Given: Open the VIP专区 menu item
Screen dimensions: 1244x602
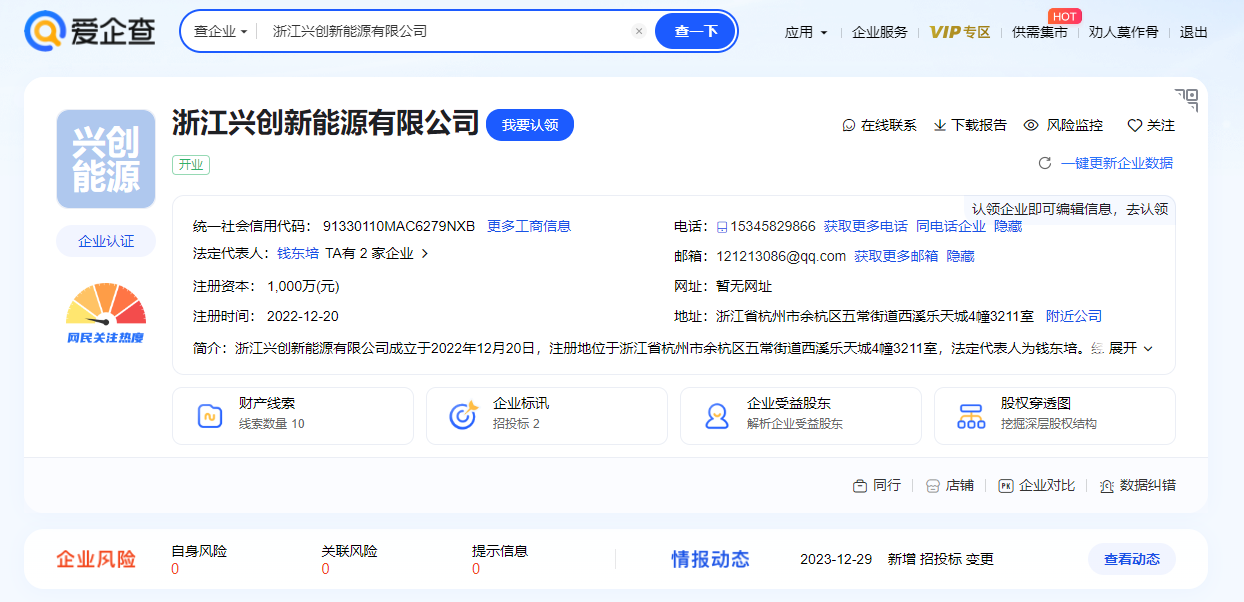Looking at the screenshot, I should click(x=960, y=32).
